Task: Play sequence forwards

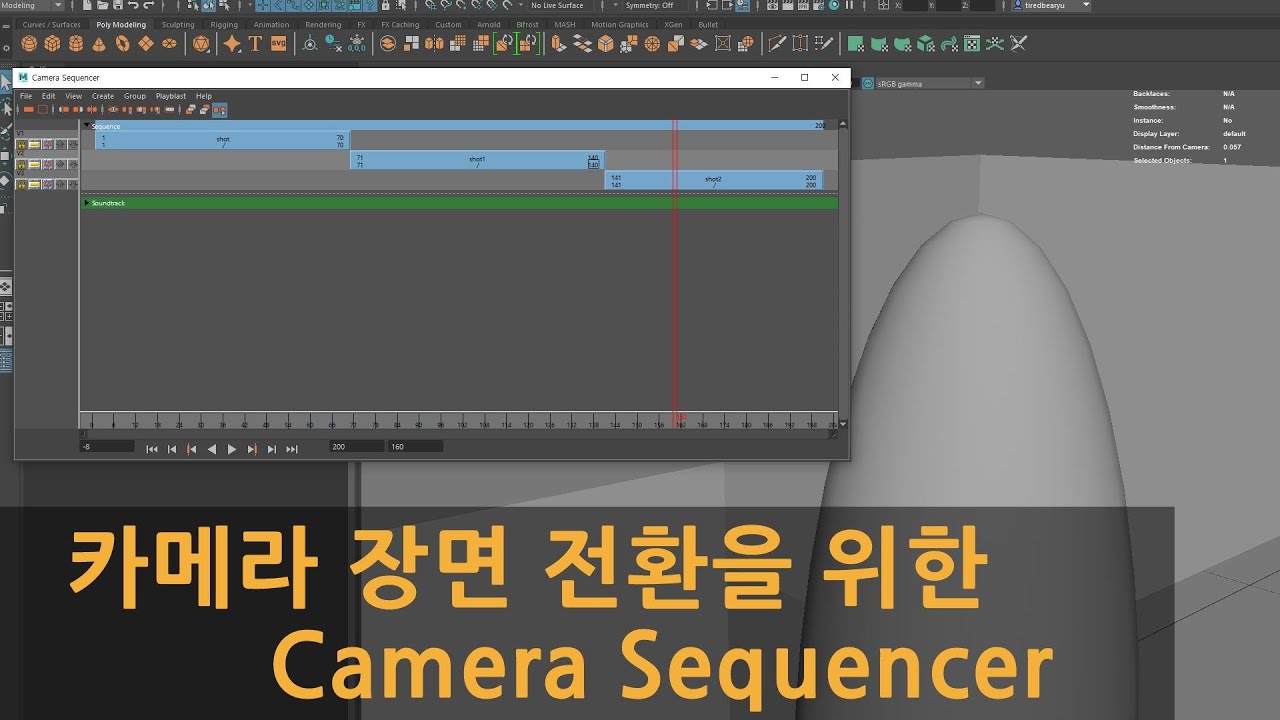Action: 232,449
